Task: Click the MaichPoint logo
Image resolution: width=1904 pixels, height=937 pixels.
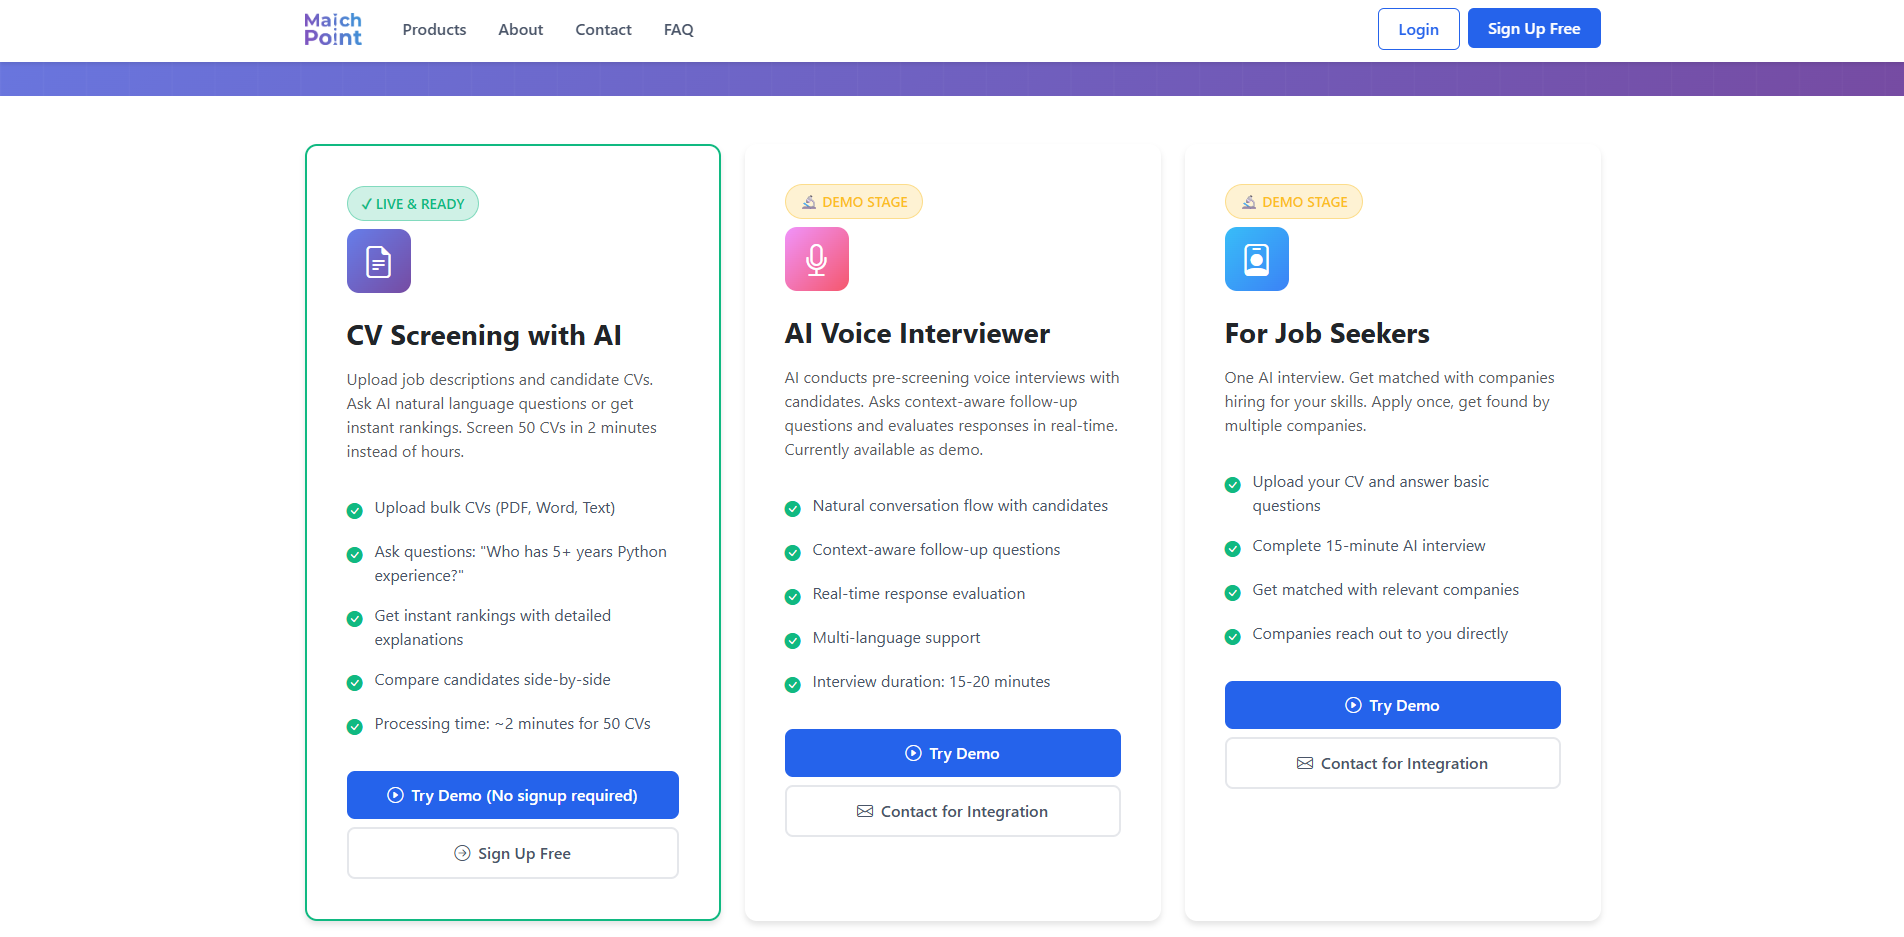Action: pos(331,28)
